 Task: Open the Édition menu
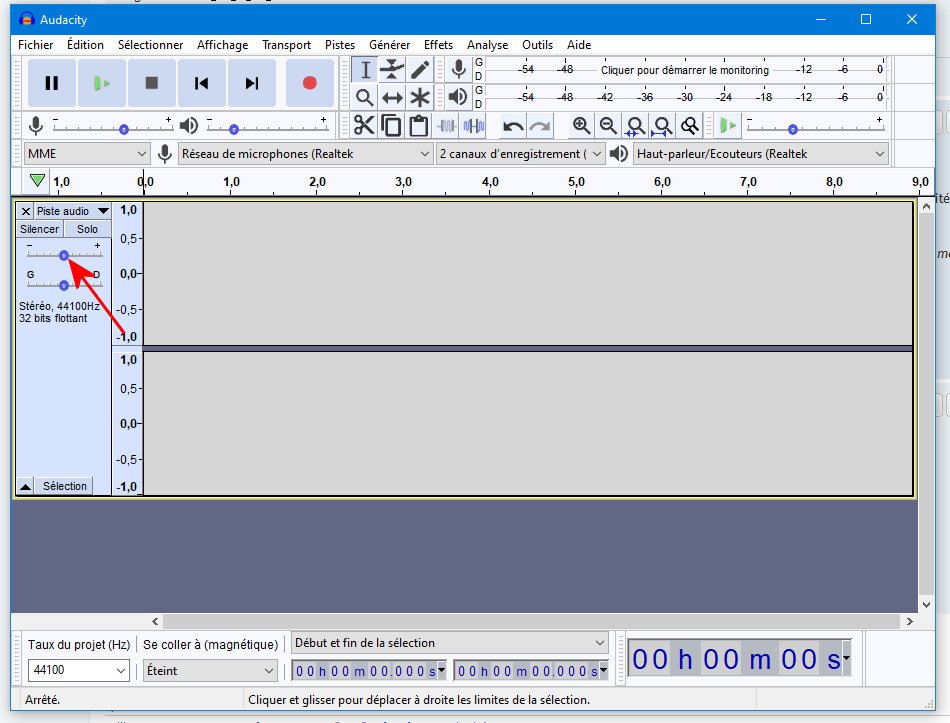[x=85, y=45]
